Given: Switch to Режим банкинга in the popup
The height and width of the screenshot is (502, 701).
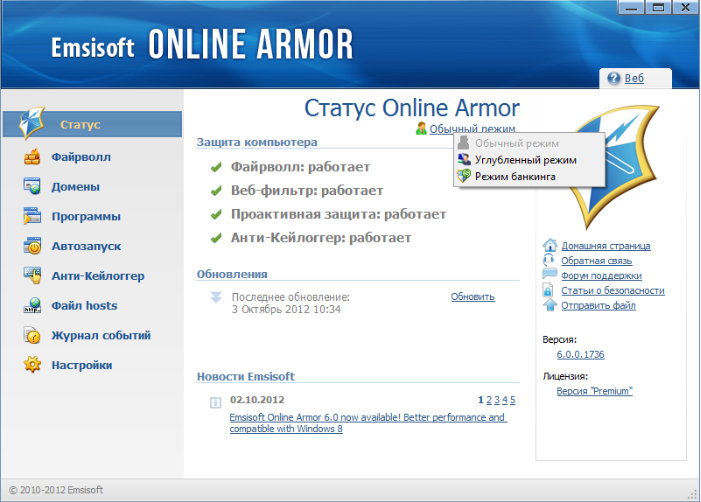Looking at the screenshot, I should [x=529, y=177].
